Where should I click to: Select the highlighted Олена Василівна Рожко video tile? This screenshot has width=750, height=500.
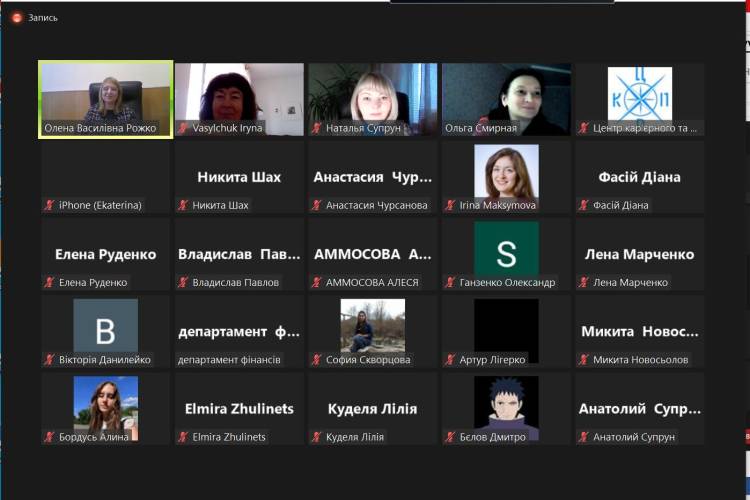click(104, 98)
